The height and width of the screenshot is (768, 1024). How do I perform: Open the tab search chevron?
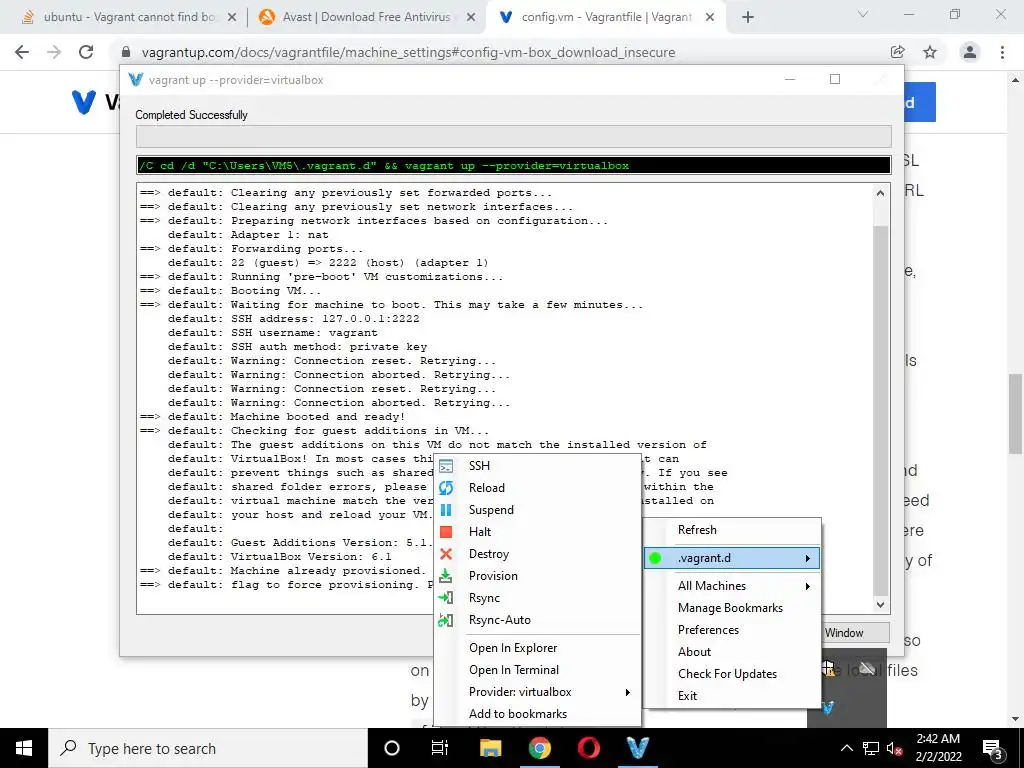coord(863,14)
